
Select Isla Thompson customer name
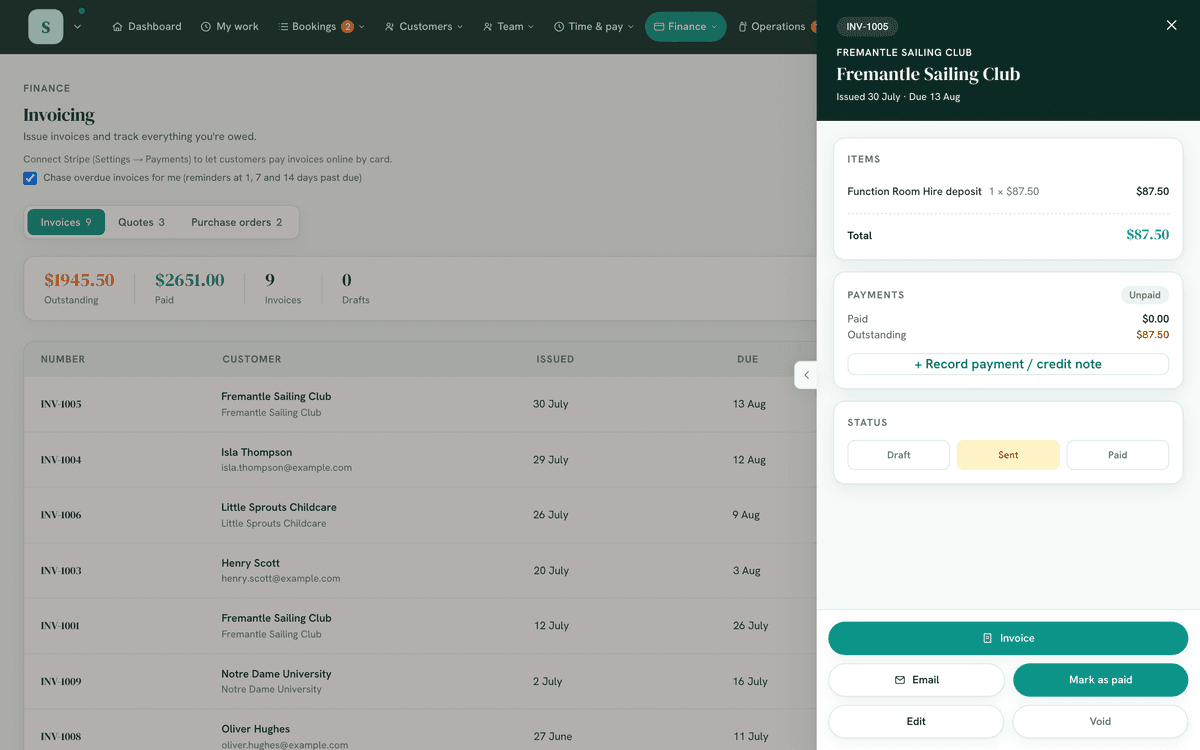tap(257, 452)
